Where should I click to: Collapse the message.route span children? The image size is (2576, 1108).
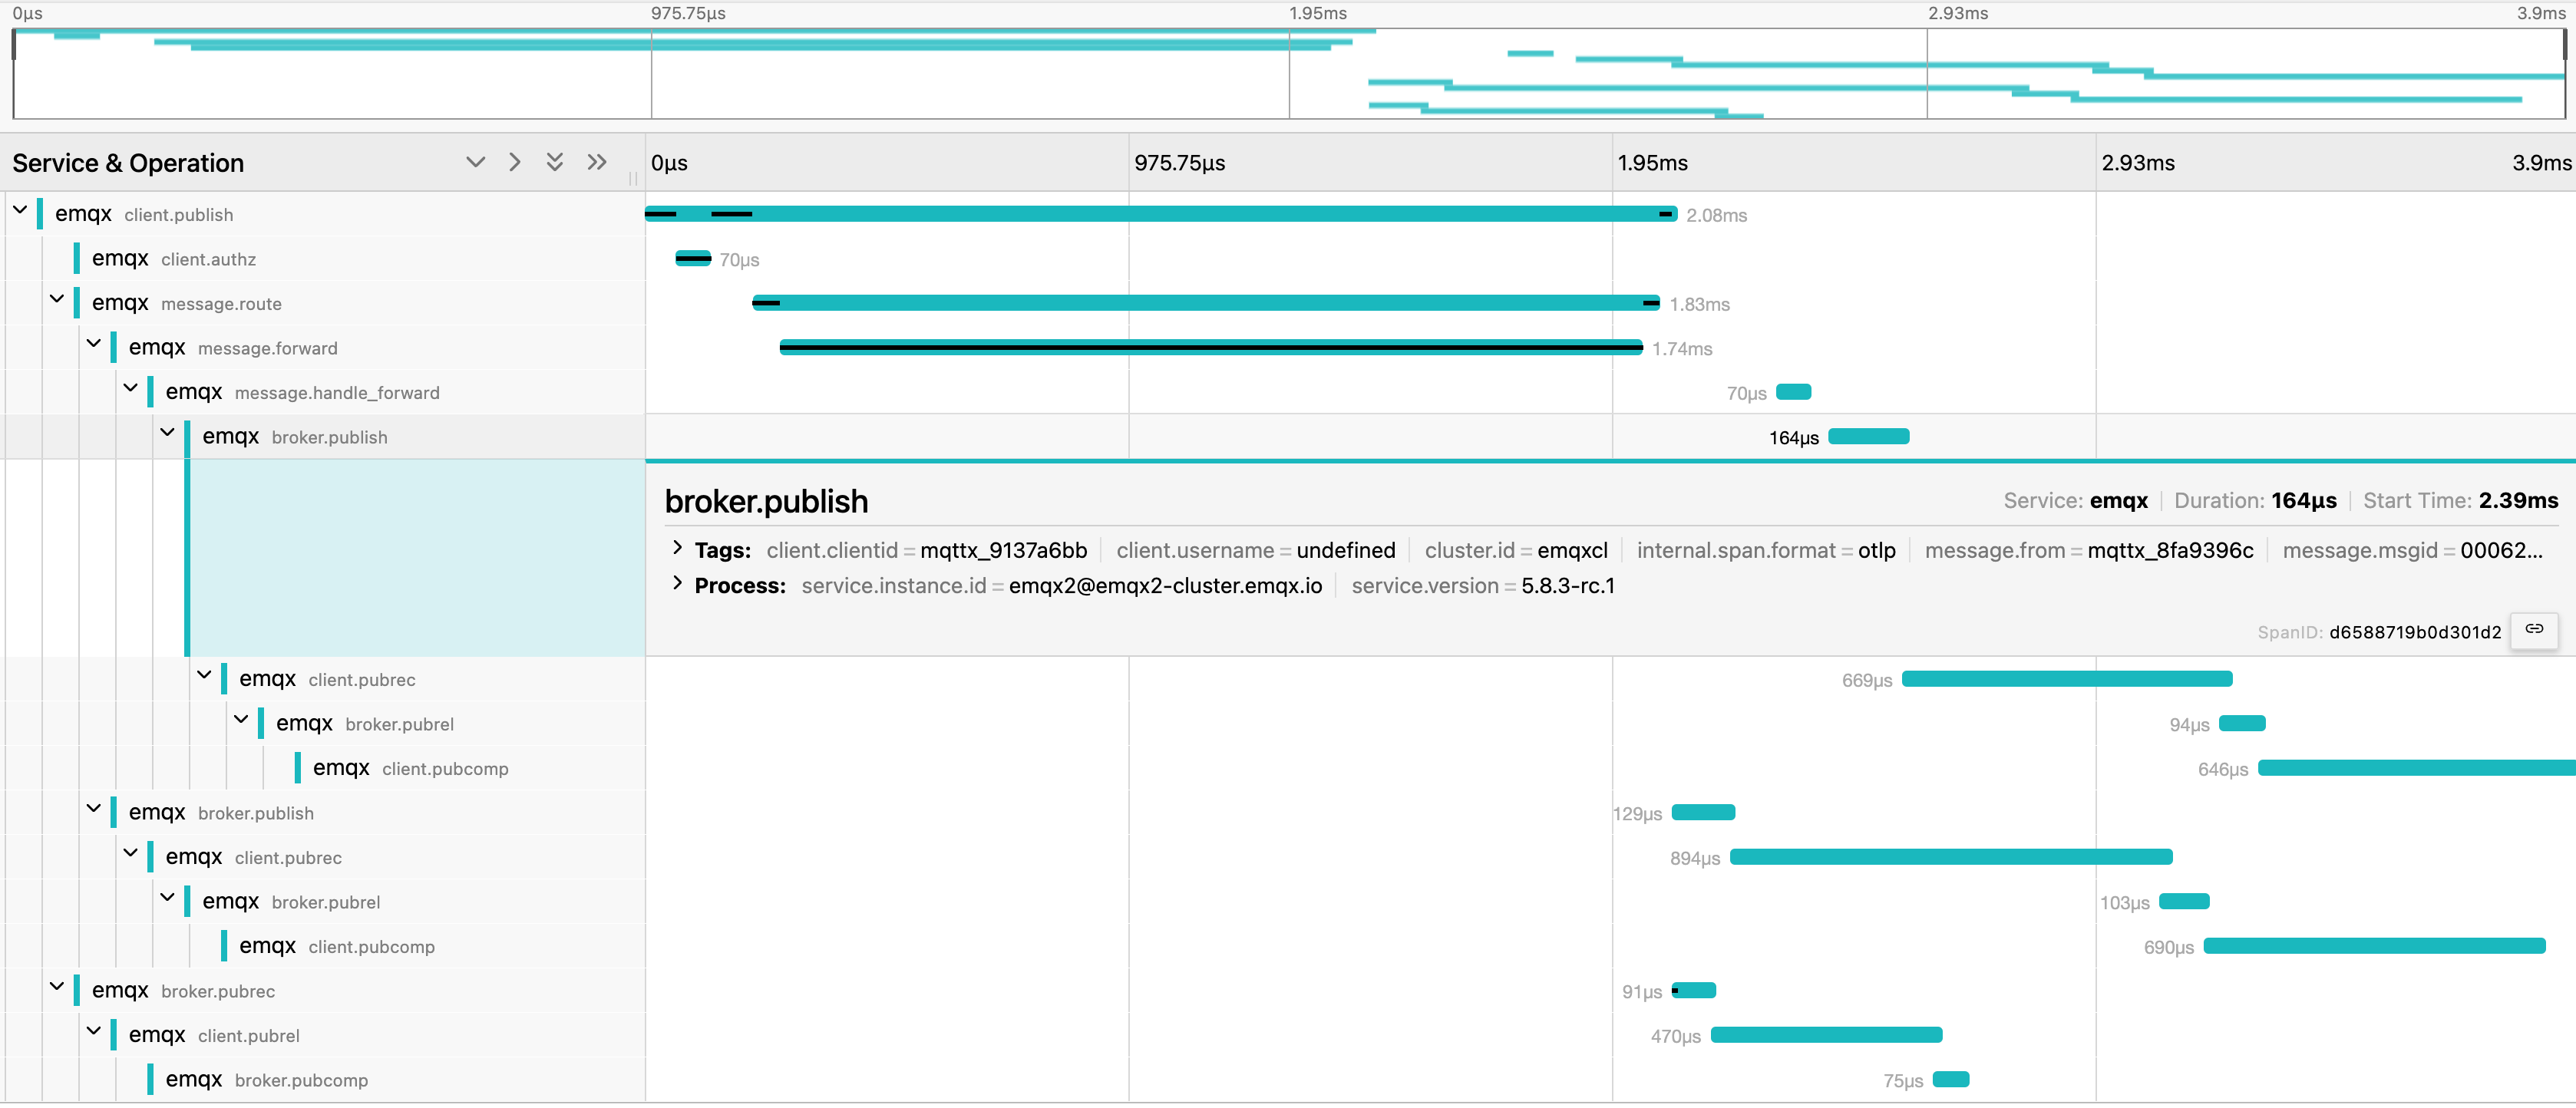coord(57,299)
